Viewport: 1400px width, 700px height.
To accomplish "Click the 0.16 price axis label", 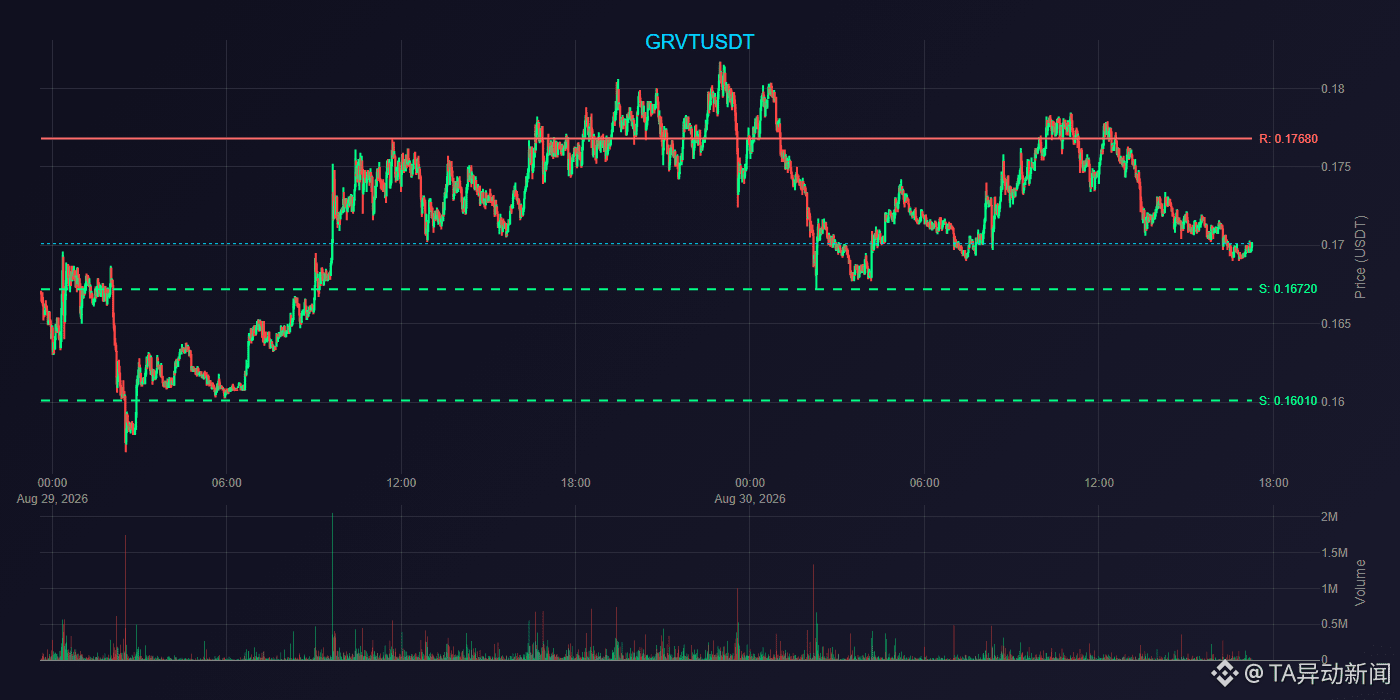I will click(1332, 402).
